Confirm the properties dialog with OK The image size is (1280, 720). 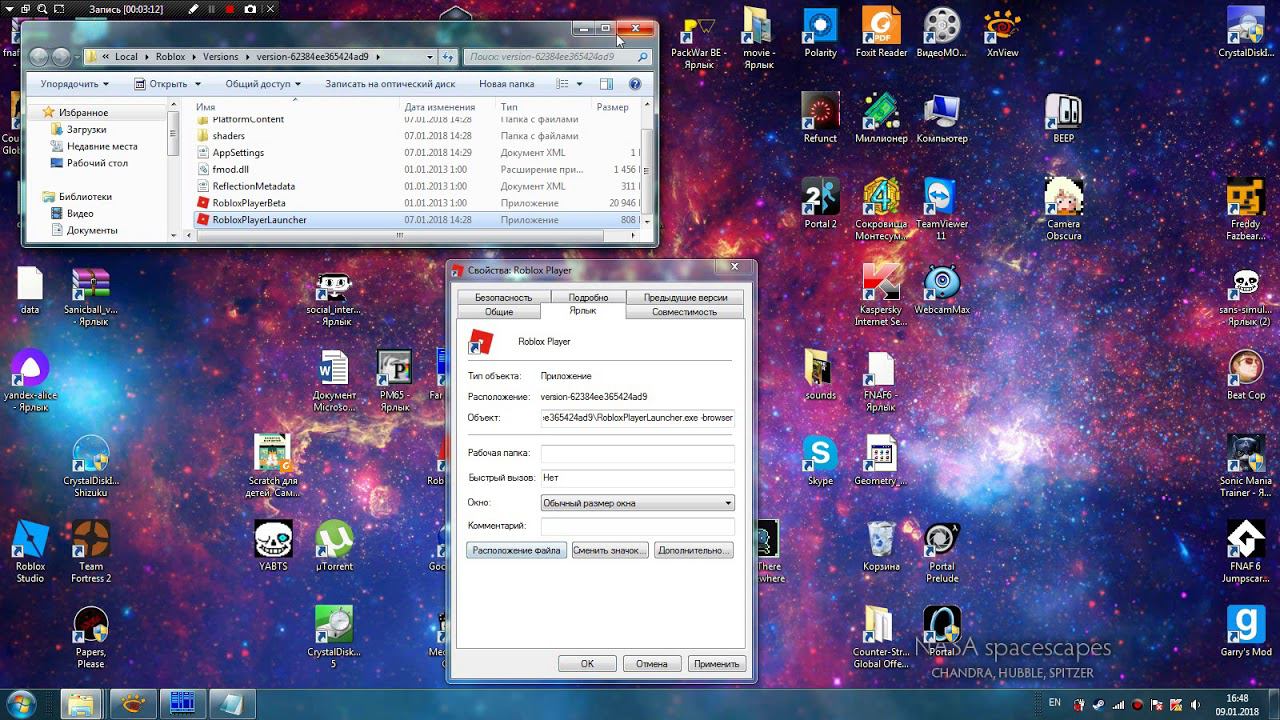[x=587, y=663]
